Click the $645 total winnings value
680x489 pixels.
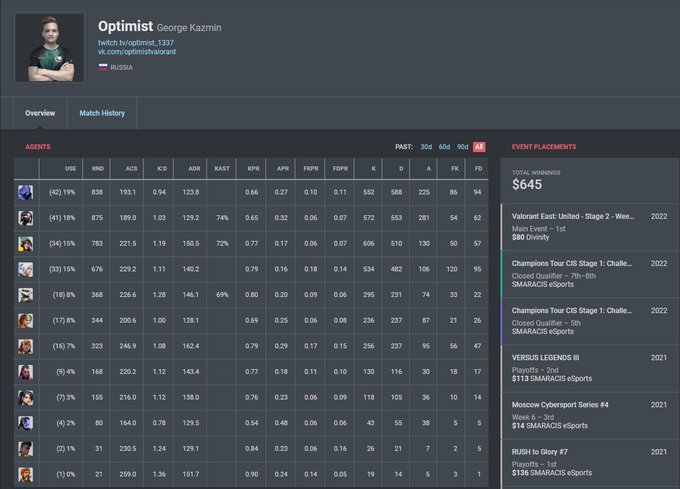point(527,185)
